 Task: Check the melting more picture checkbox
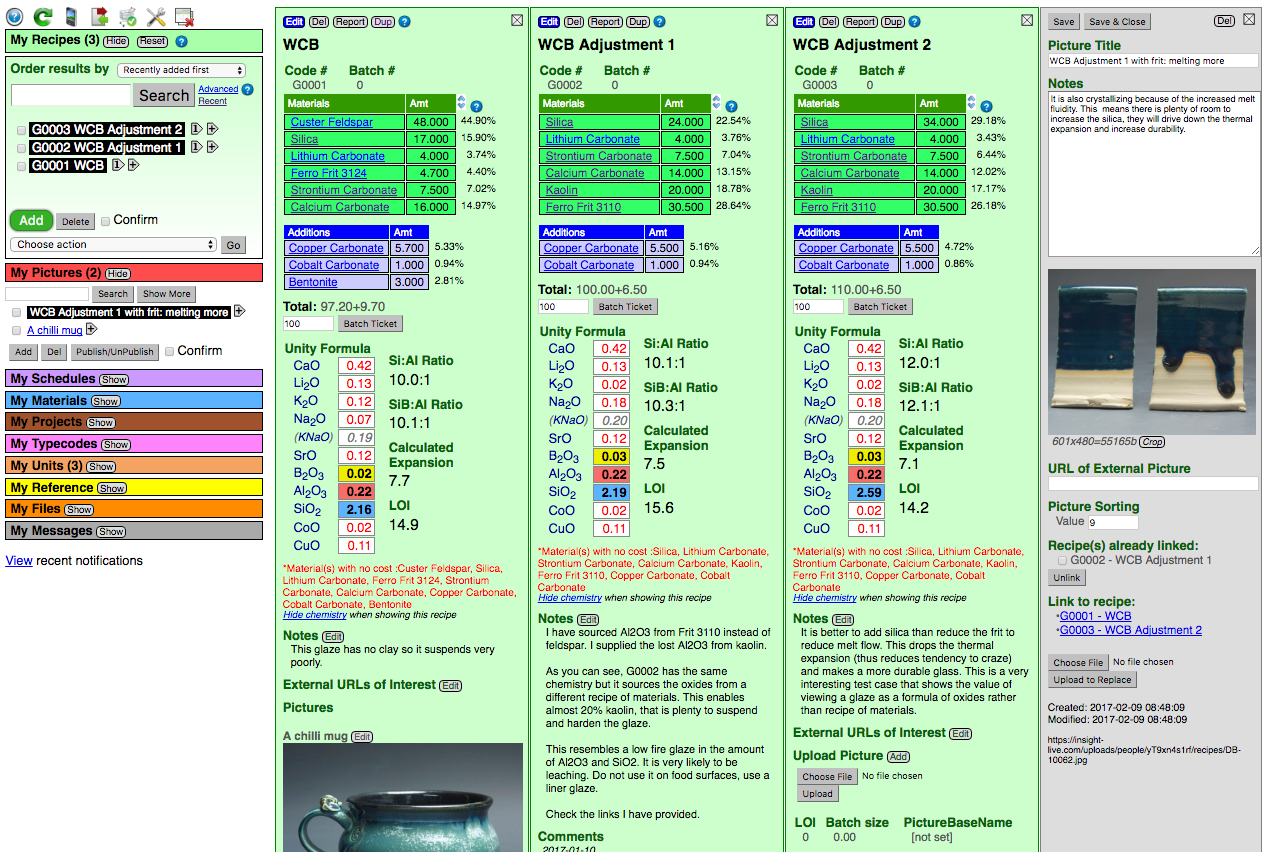tap(16, 313)
